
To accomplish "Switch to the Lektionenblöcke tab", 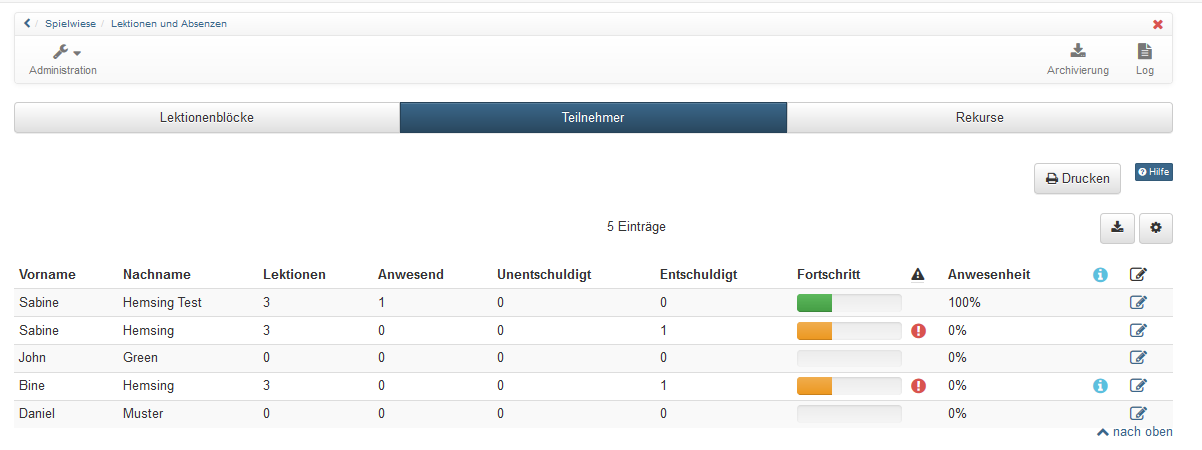I will (207, 117).
